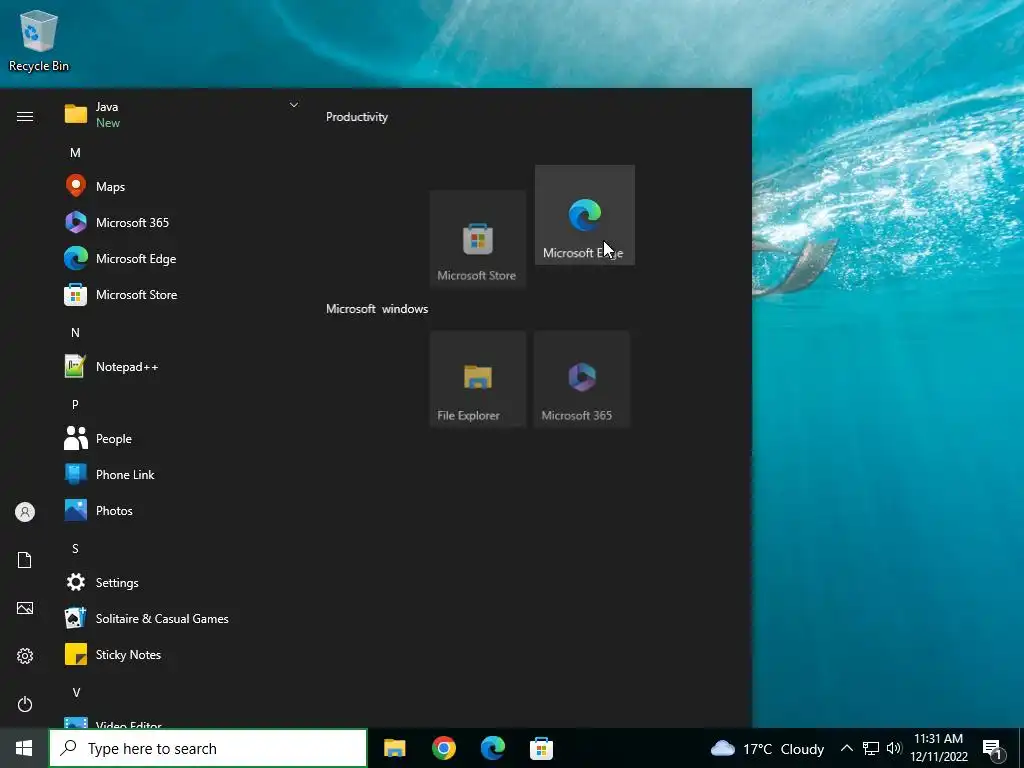1024x768 pixels.
Task: Open the File Explorer tile
Action: click(x=477, y=379)
